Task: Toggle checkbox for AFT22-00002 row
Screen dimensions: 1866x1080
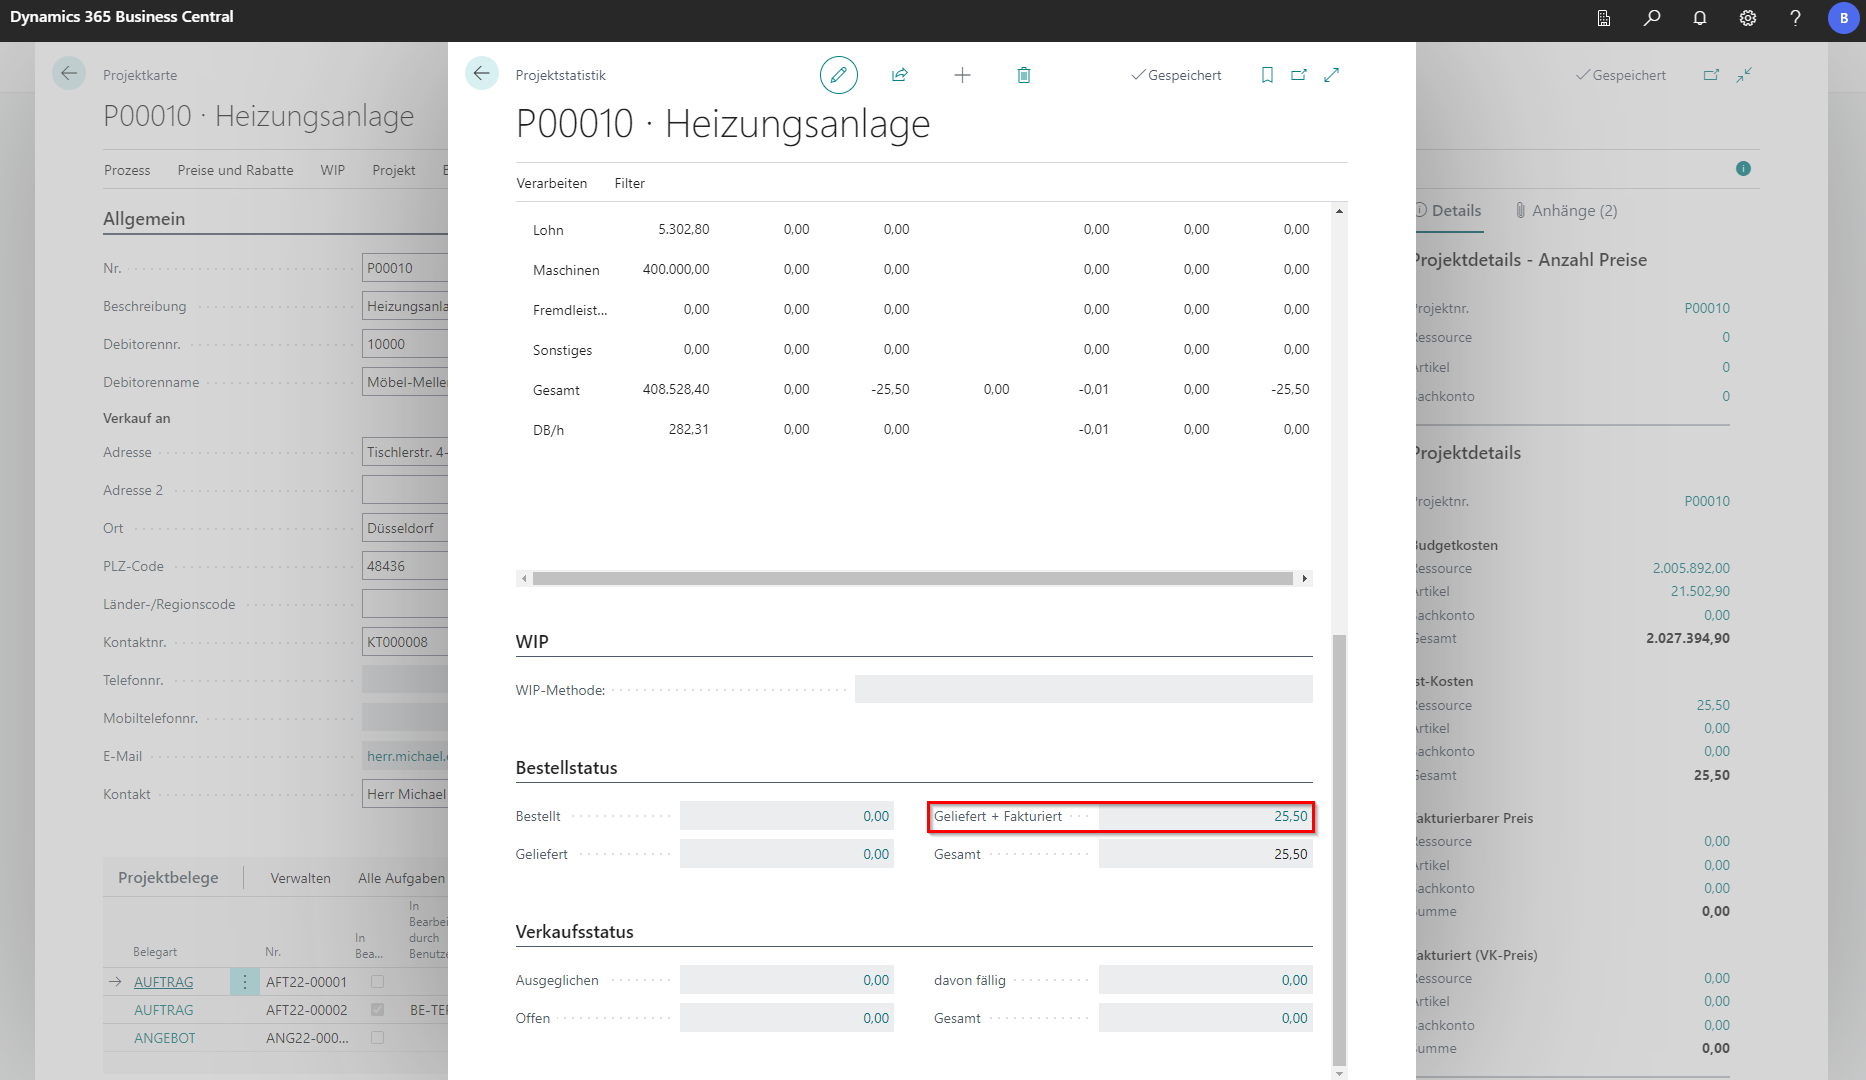Action: click(x=377, y=1010)
